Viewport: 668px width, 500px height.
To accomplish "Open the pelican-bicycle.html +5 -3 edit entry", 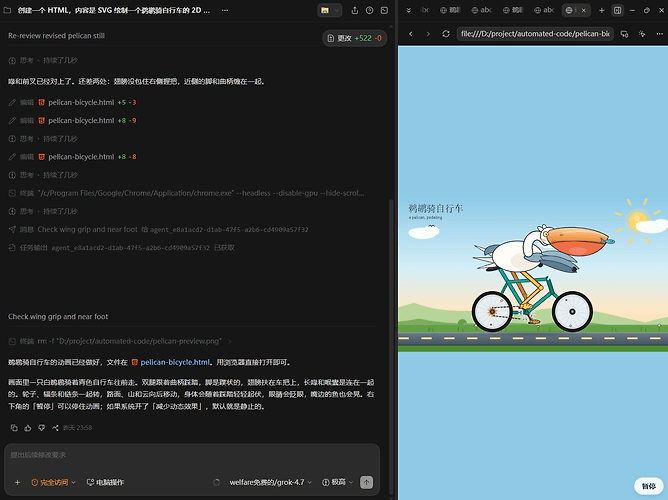I will (72, 102).
